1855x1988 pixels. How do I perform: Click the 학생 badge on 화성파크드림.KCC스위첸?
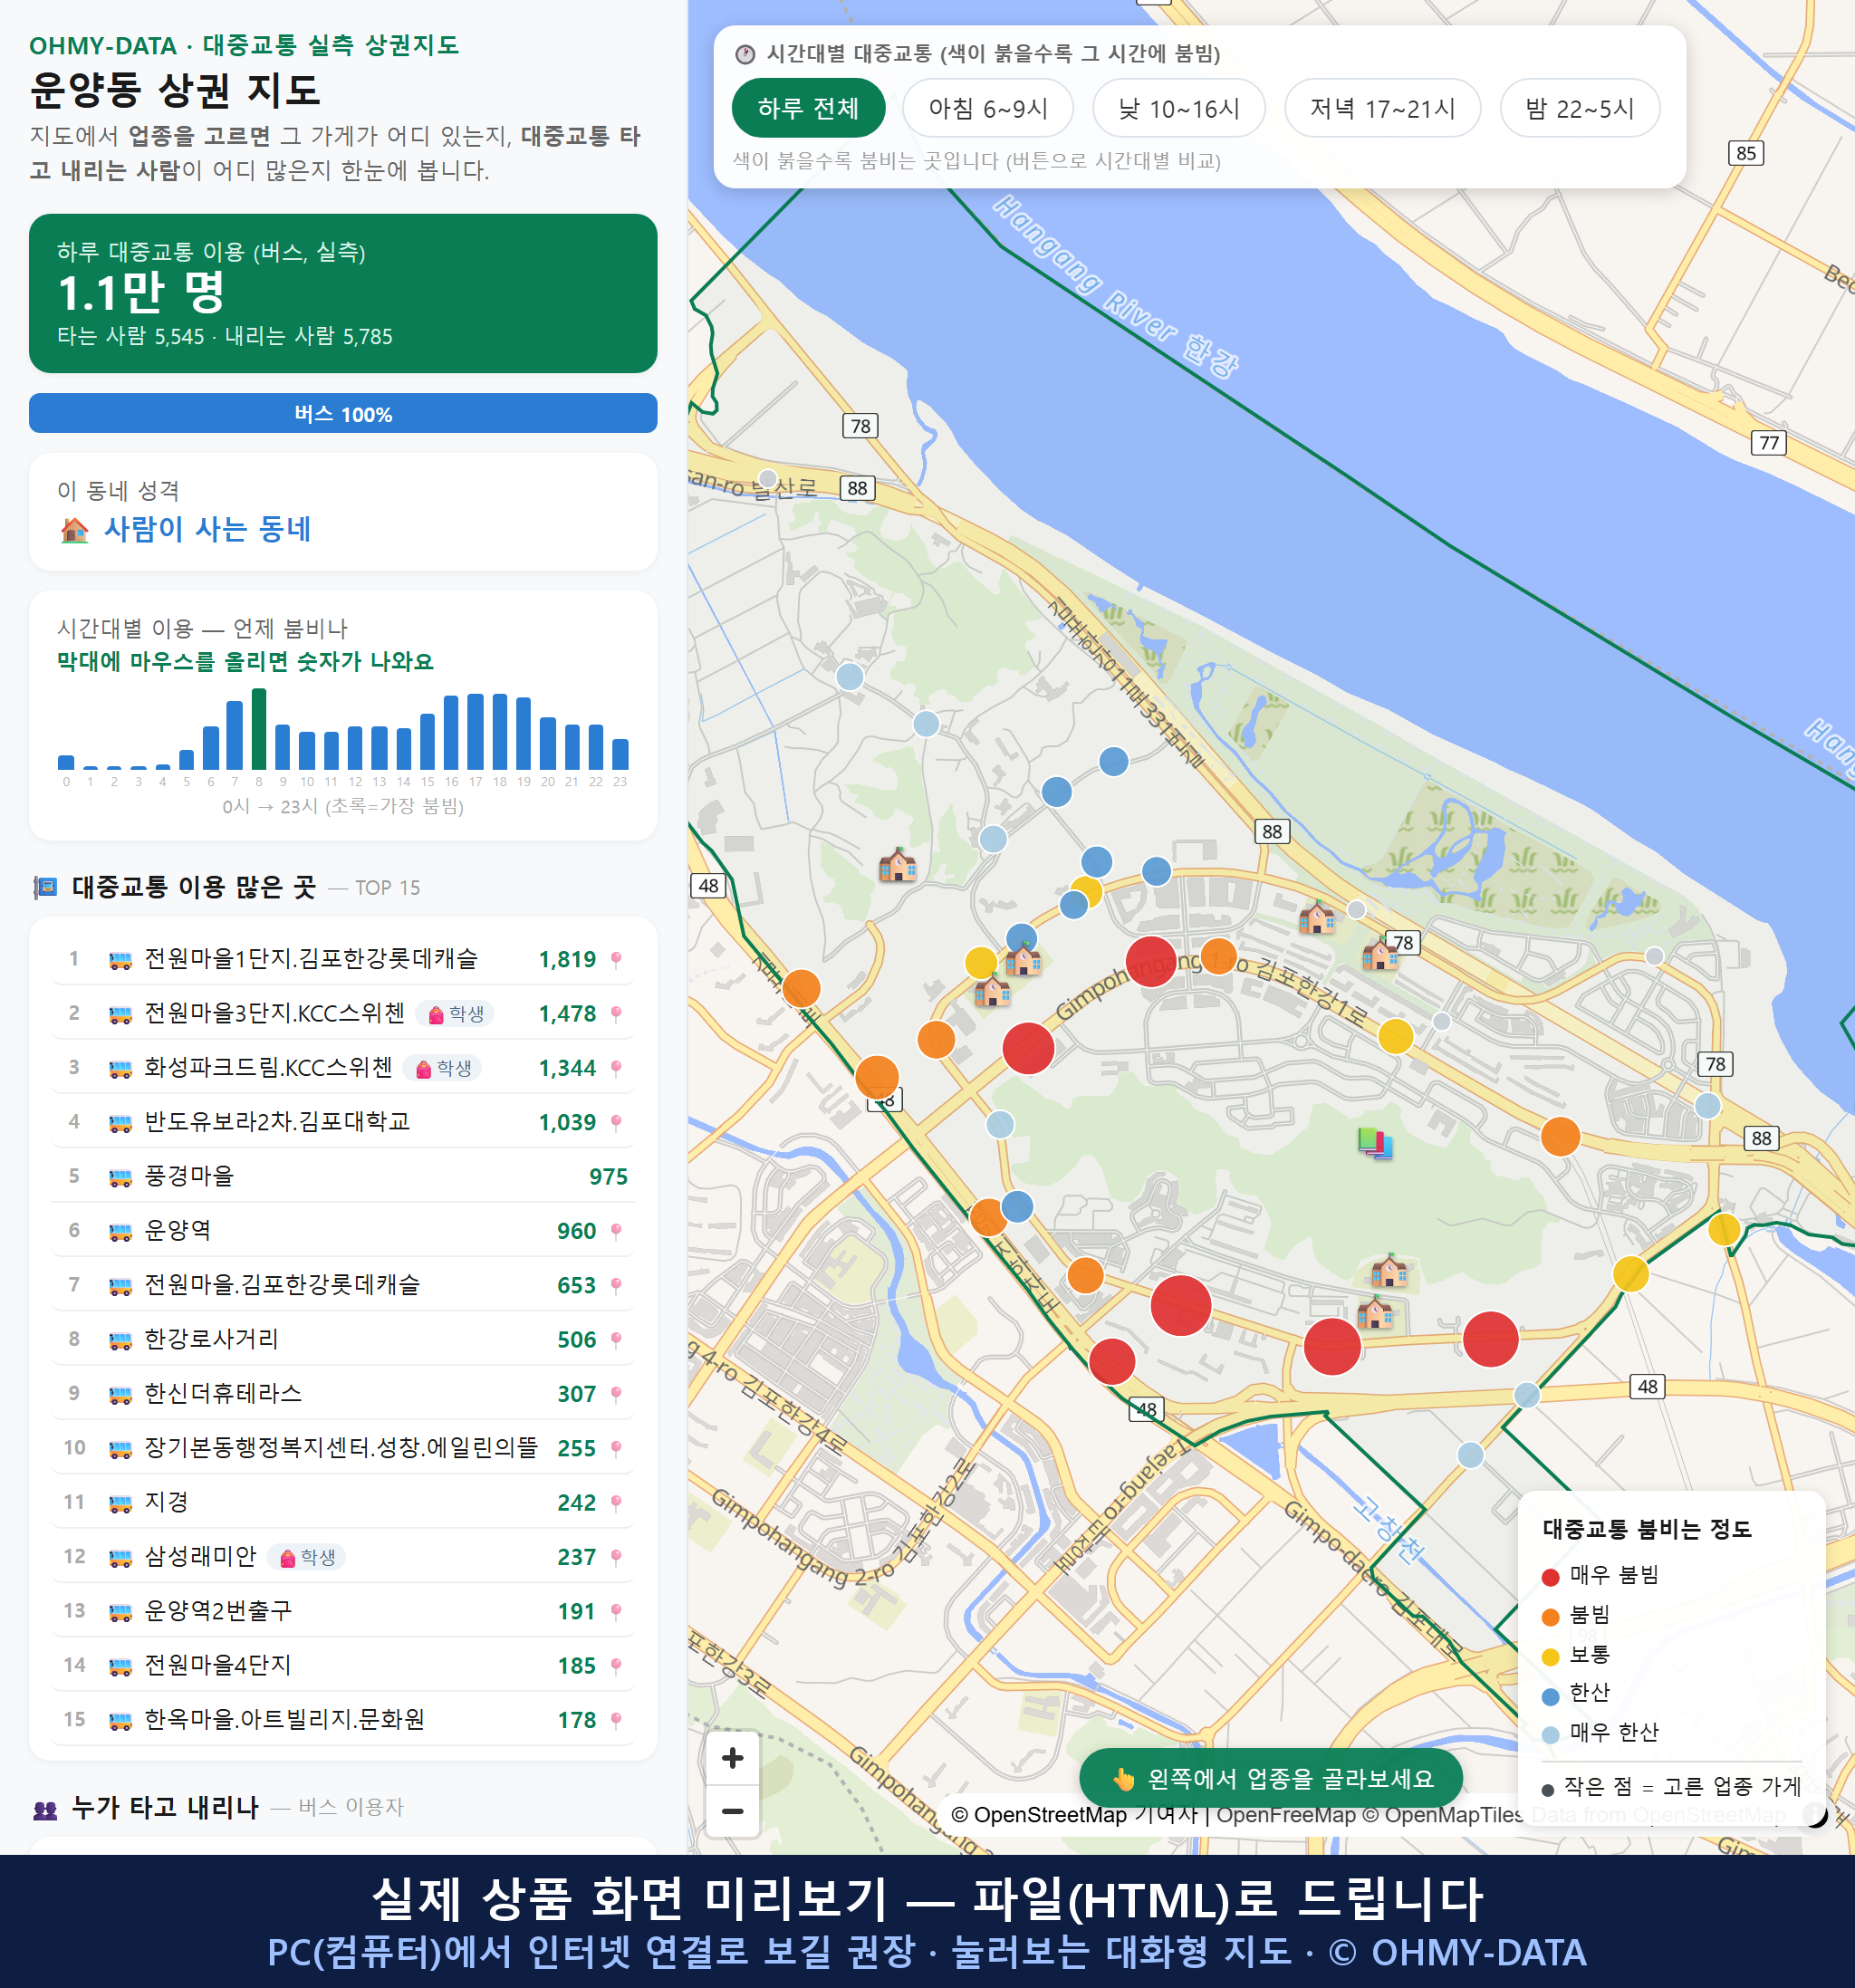tap(443, 1069)
